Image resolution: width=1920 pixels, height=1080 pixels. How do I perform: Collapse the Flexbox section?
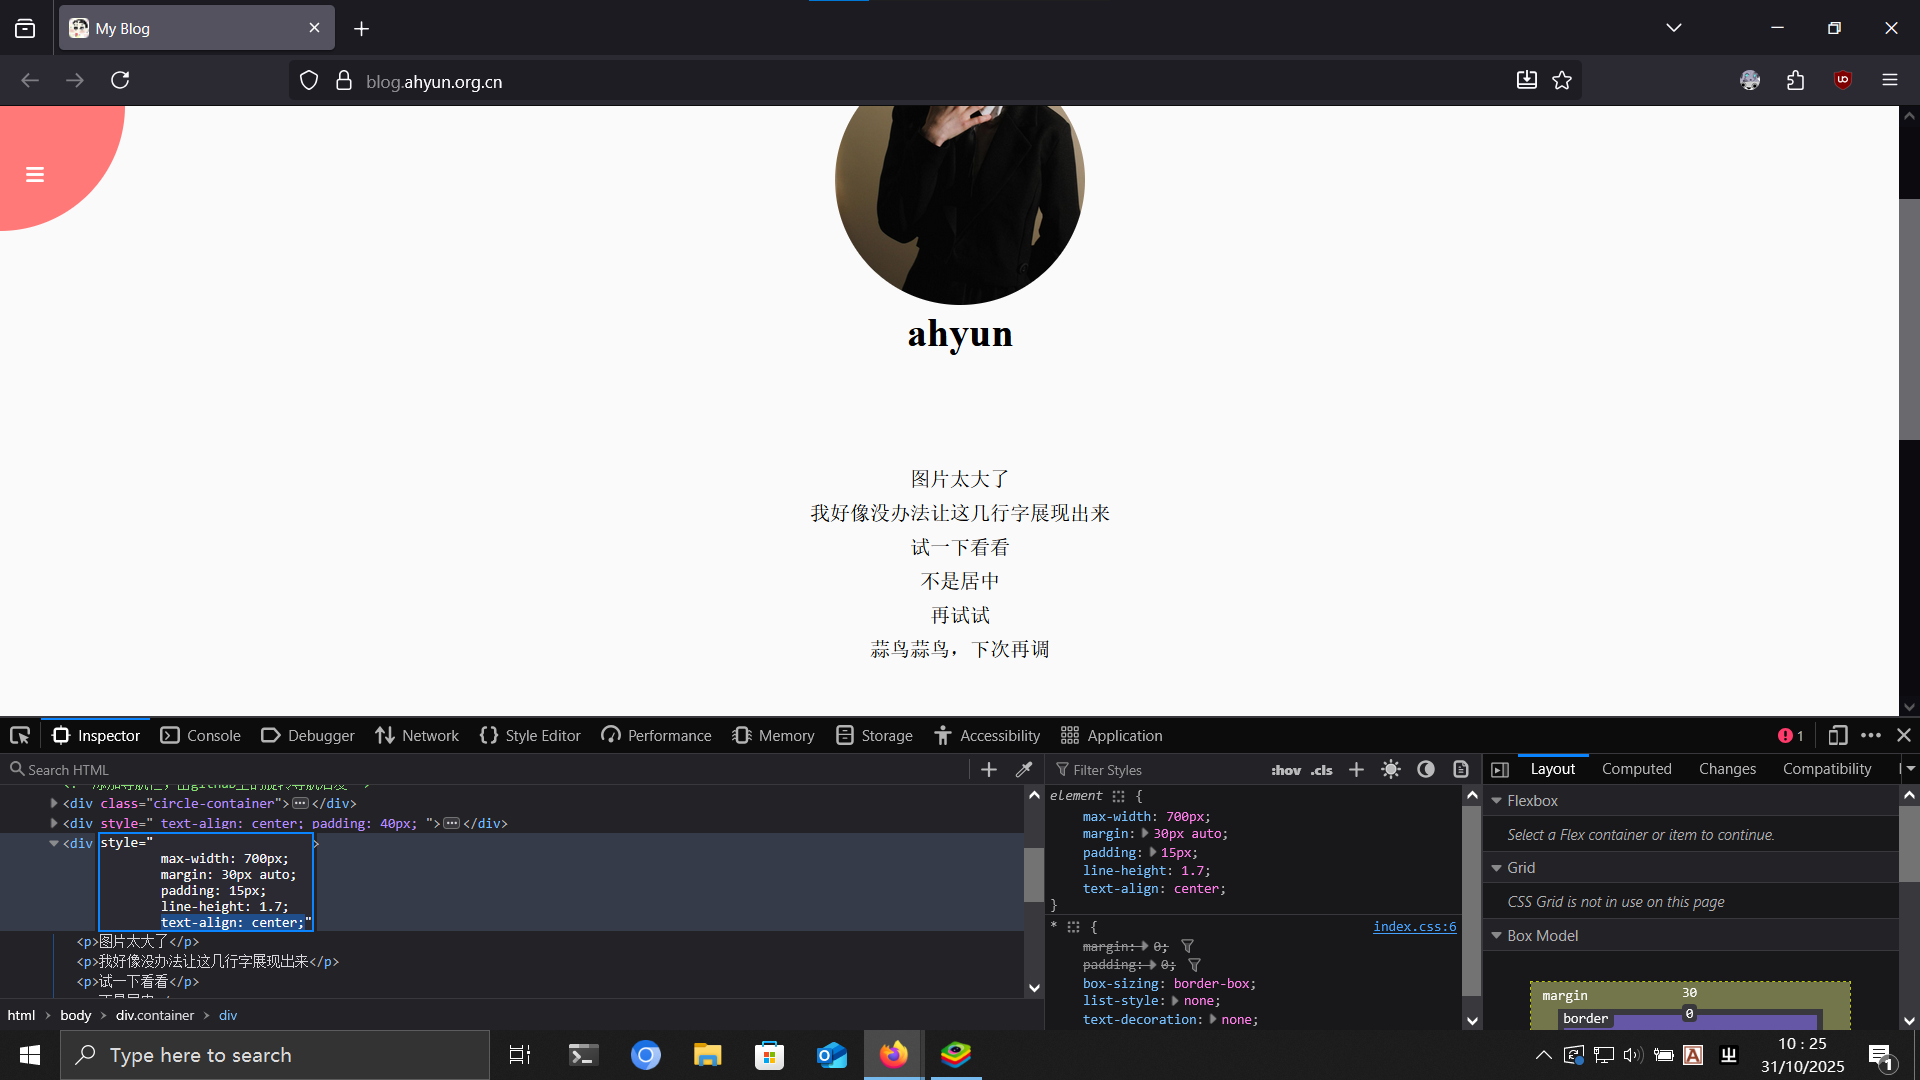(x=1497, y=801)
